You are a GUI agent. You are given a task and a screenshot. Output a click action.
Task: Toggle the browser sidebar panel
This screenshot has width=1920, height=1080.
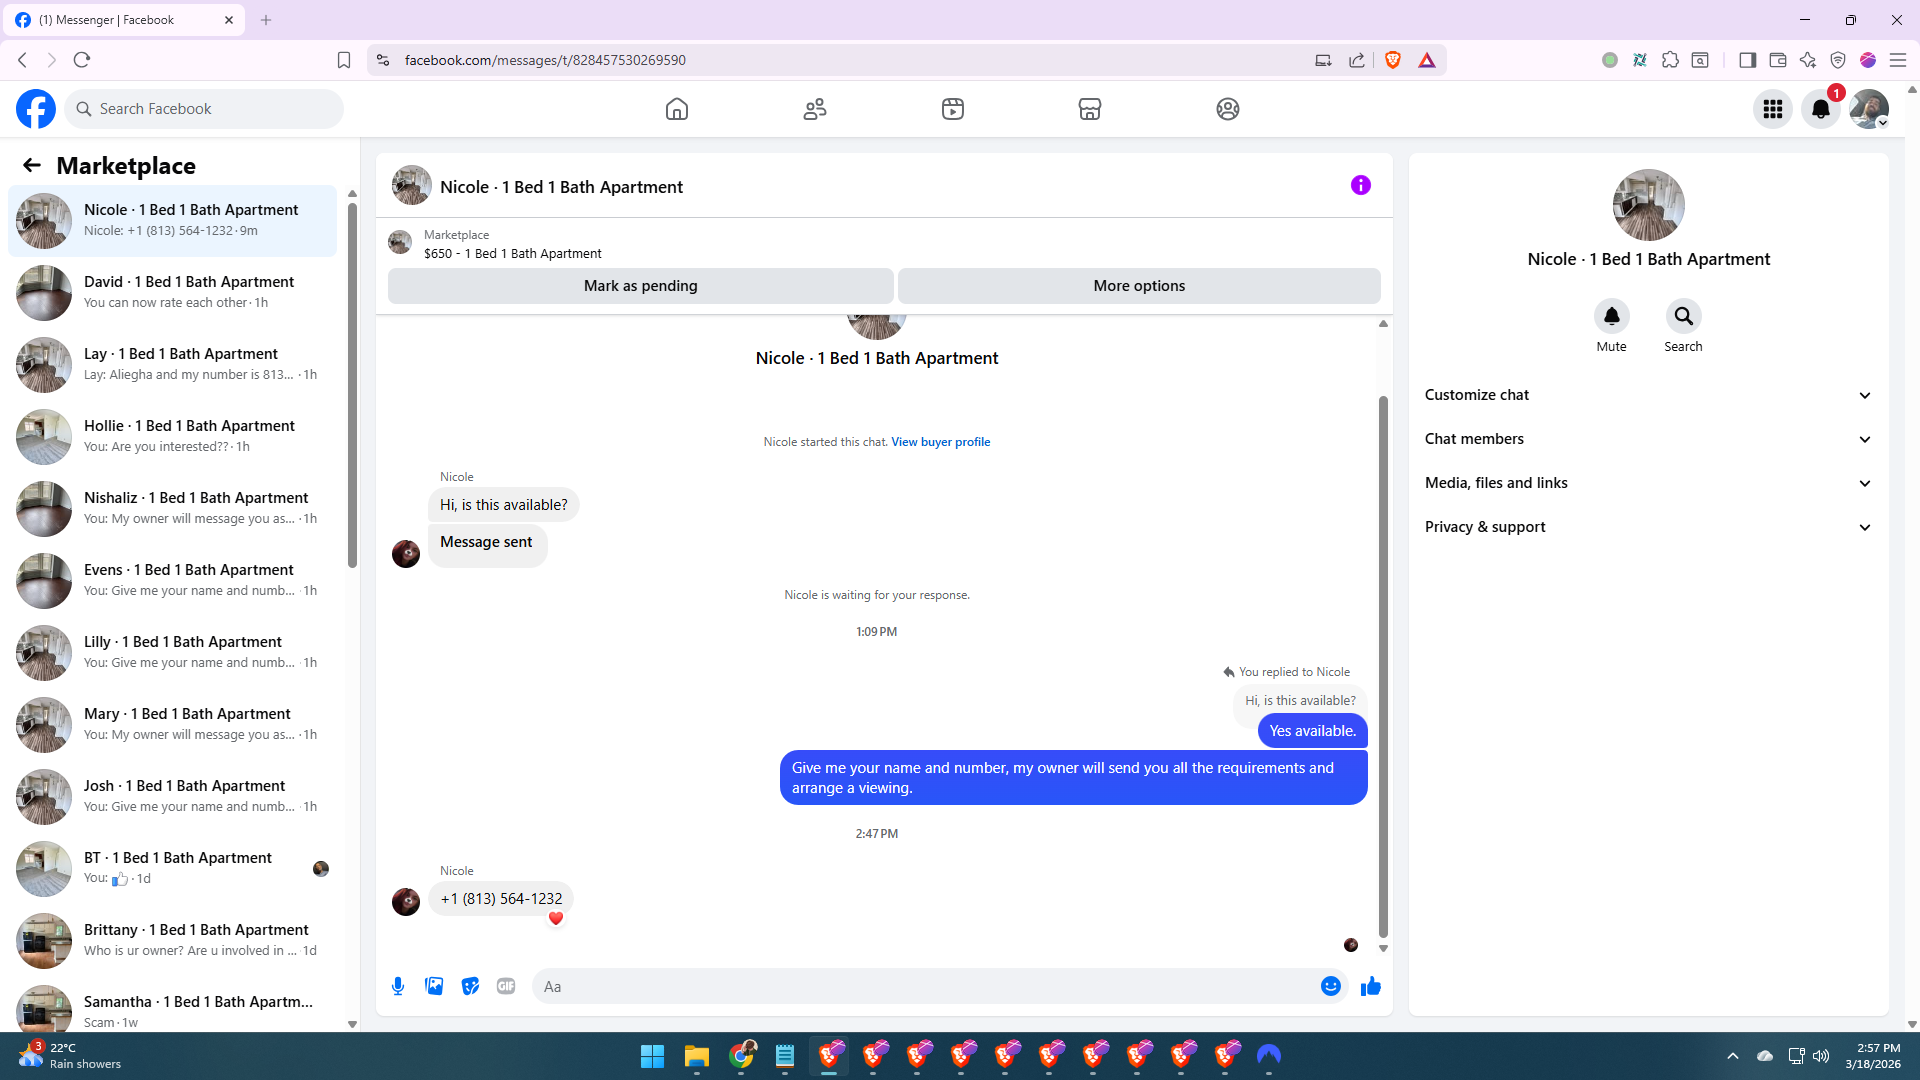(1747, 60)
